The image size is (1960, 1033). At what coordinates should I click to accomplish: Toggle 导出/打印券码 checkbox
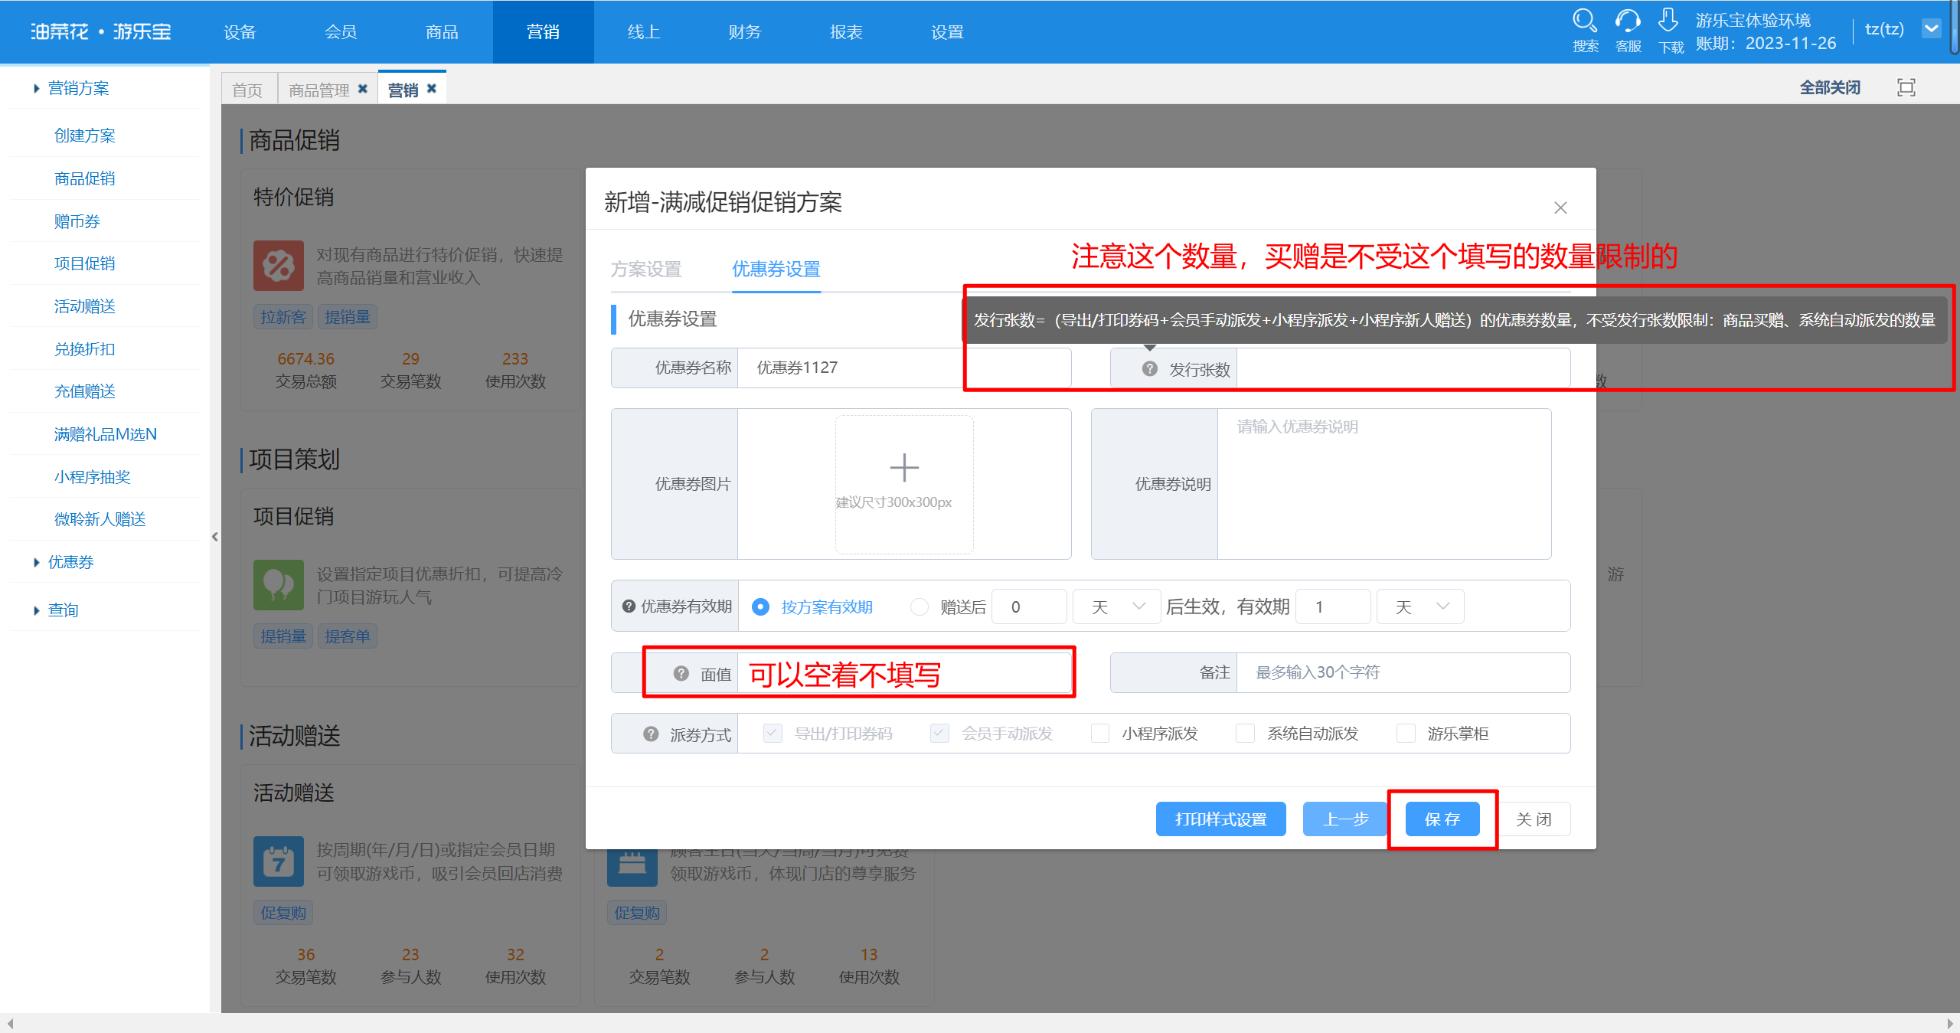point(772,733)
